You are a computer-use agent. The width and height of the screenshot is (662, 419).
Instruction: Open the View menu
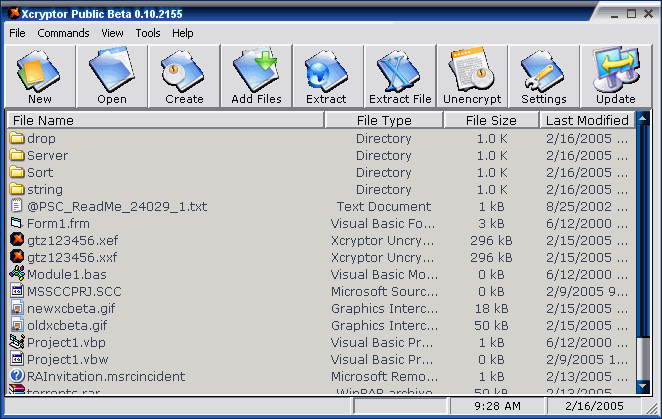[x=112, y=33]
